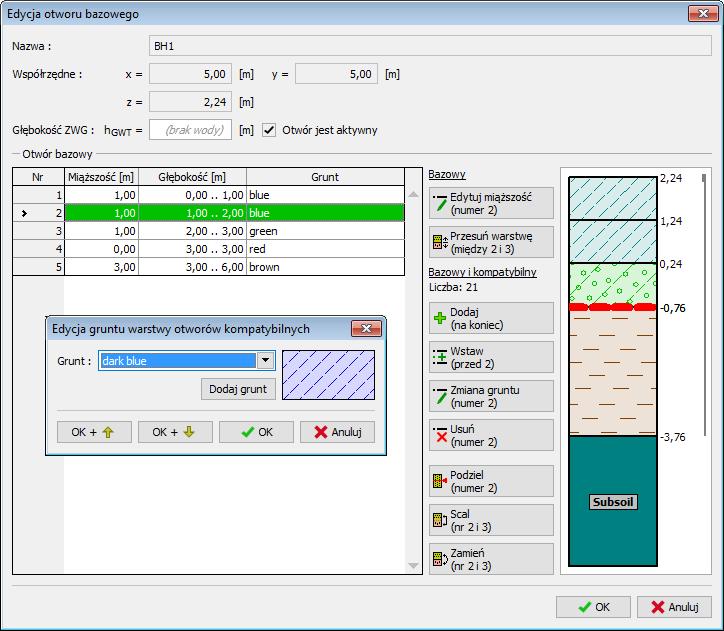Click the Nazwa input field BH1
This screenshot has height=631, width=724.
(430, 46)
